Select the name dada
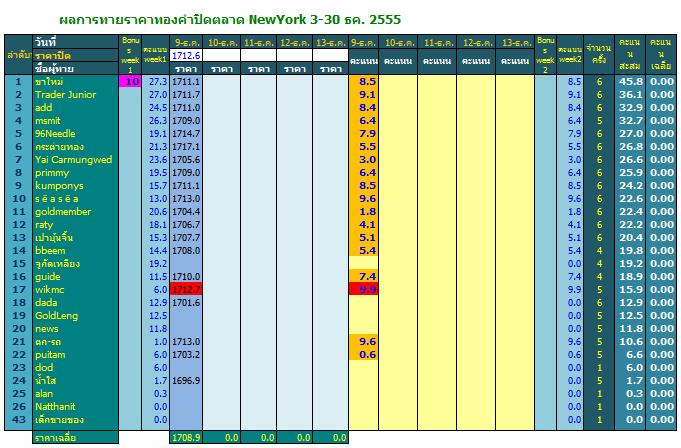Viewport: 681px width, 448px height. click(46, 303)
